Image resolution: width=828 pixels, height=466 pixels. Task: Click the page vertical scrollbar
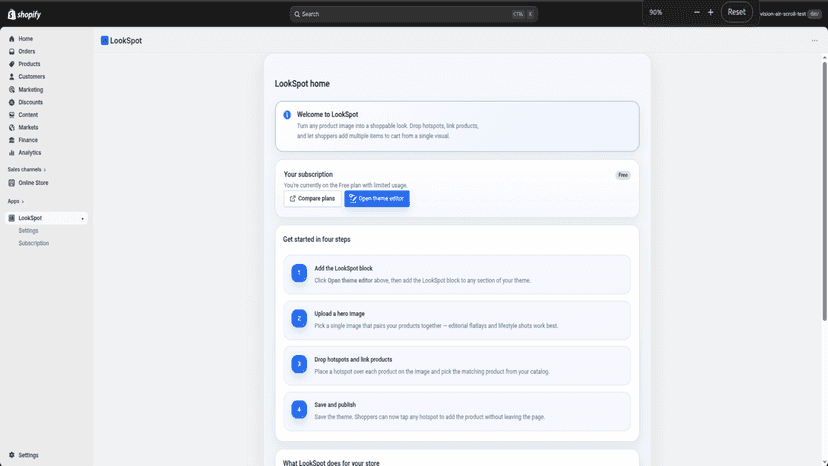tap(824, 191)
